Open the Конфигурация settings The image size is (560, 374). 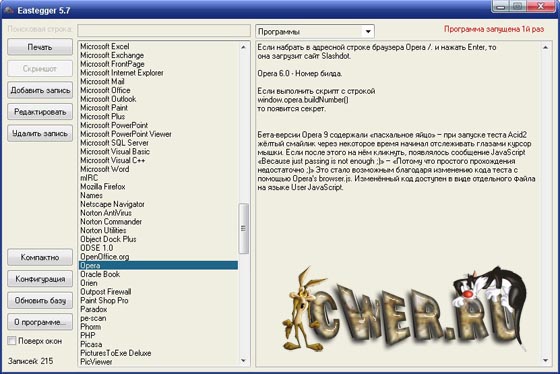(x=40, y=279)
